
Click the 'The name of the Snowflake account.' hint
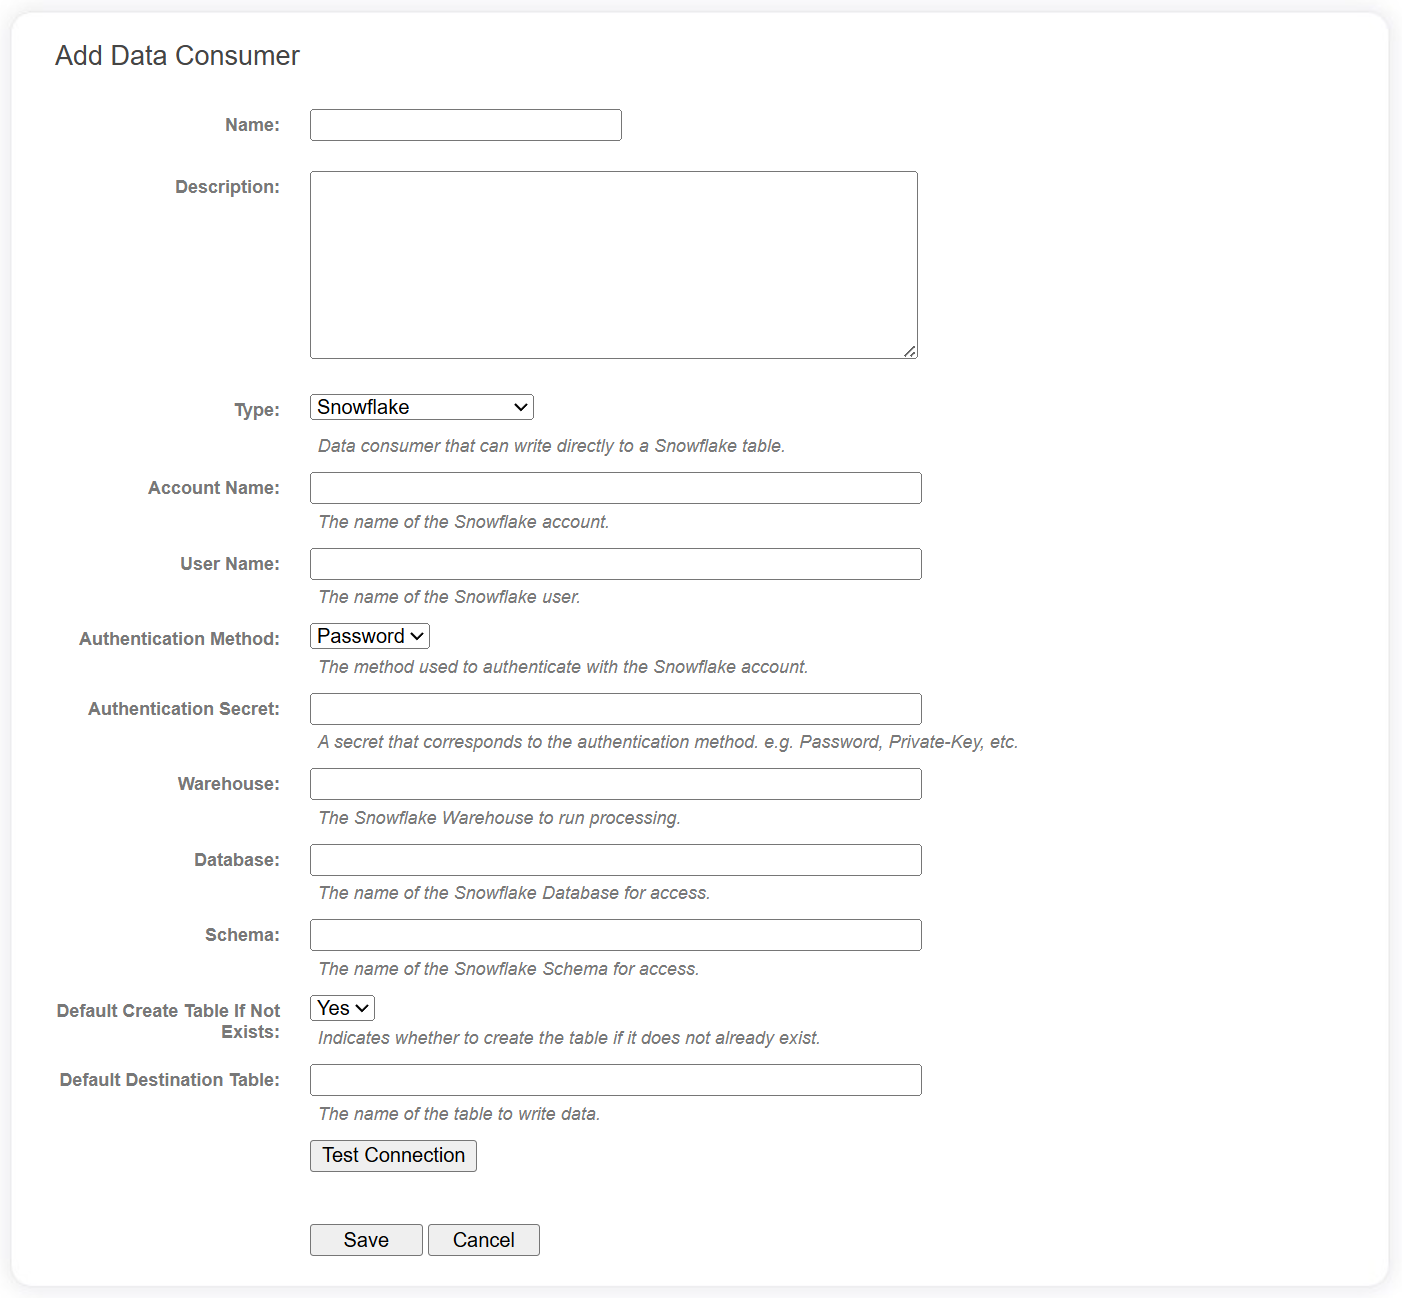tap(464, 522)
